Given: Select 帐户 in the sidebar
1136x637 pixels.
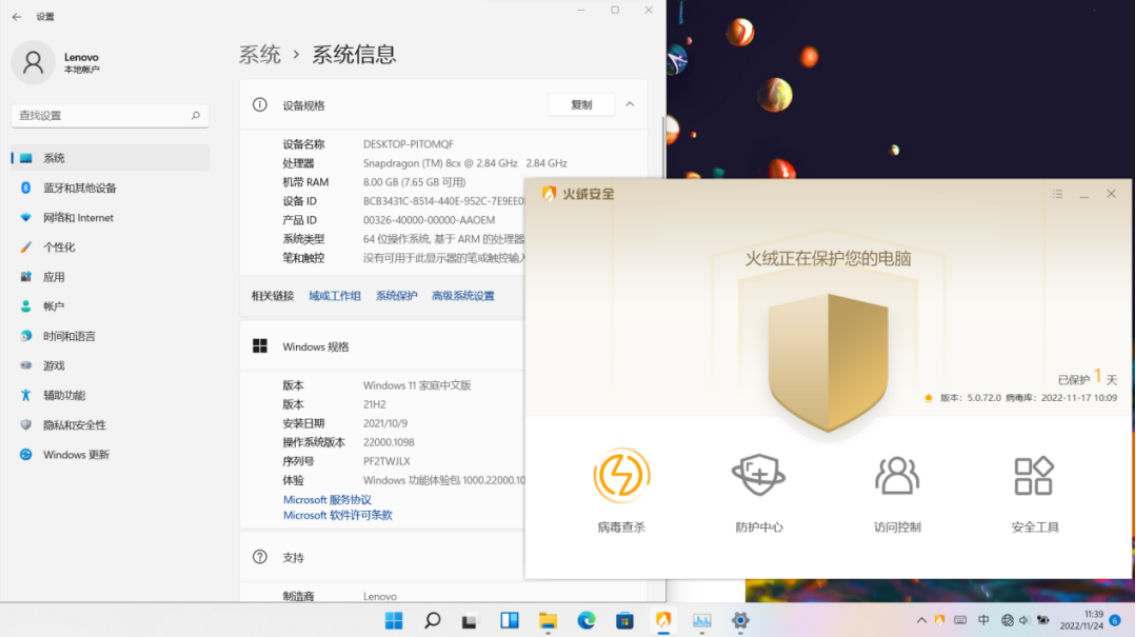Looking at the screenshot, I should pyautogui.click(x=110, y=307).
